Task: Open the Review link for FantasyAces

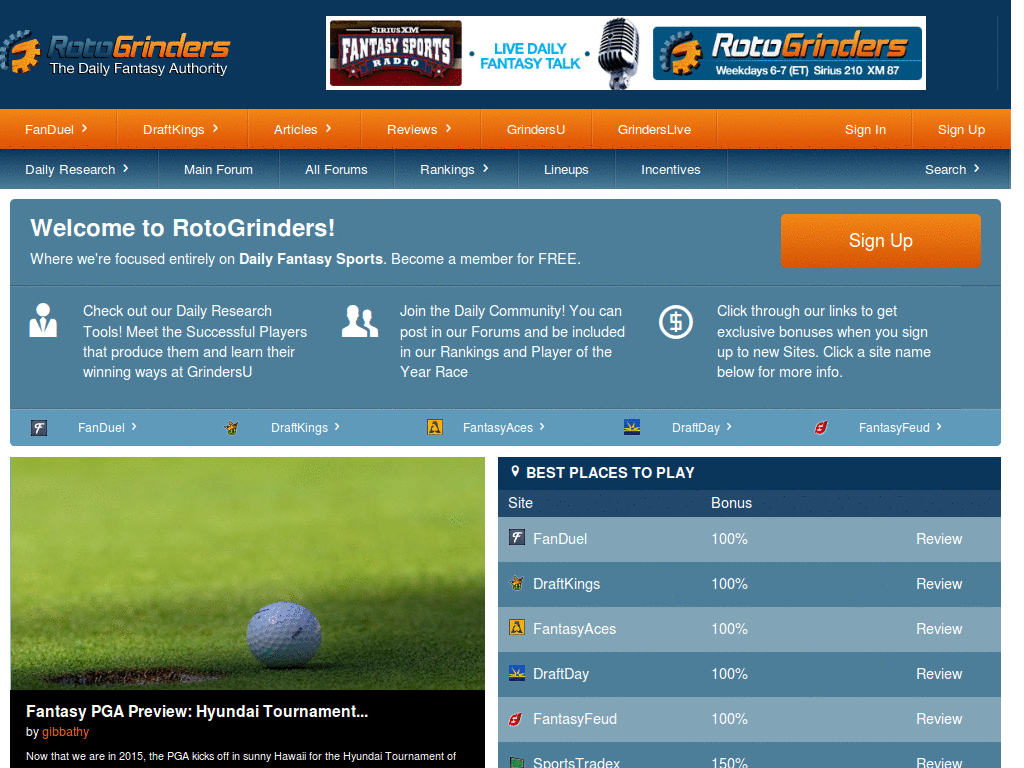Action: tap(938, 629)
